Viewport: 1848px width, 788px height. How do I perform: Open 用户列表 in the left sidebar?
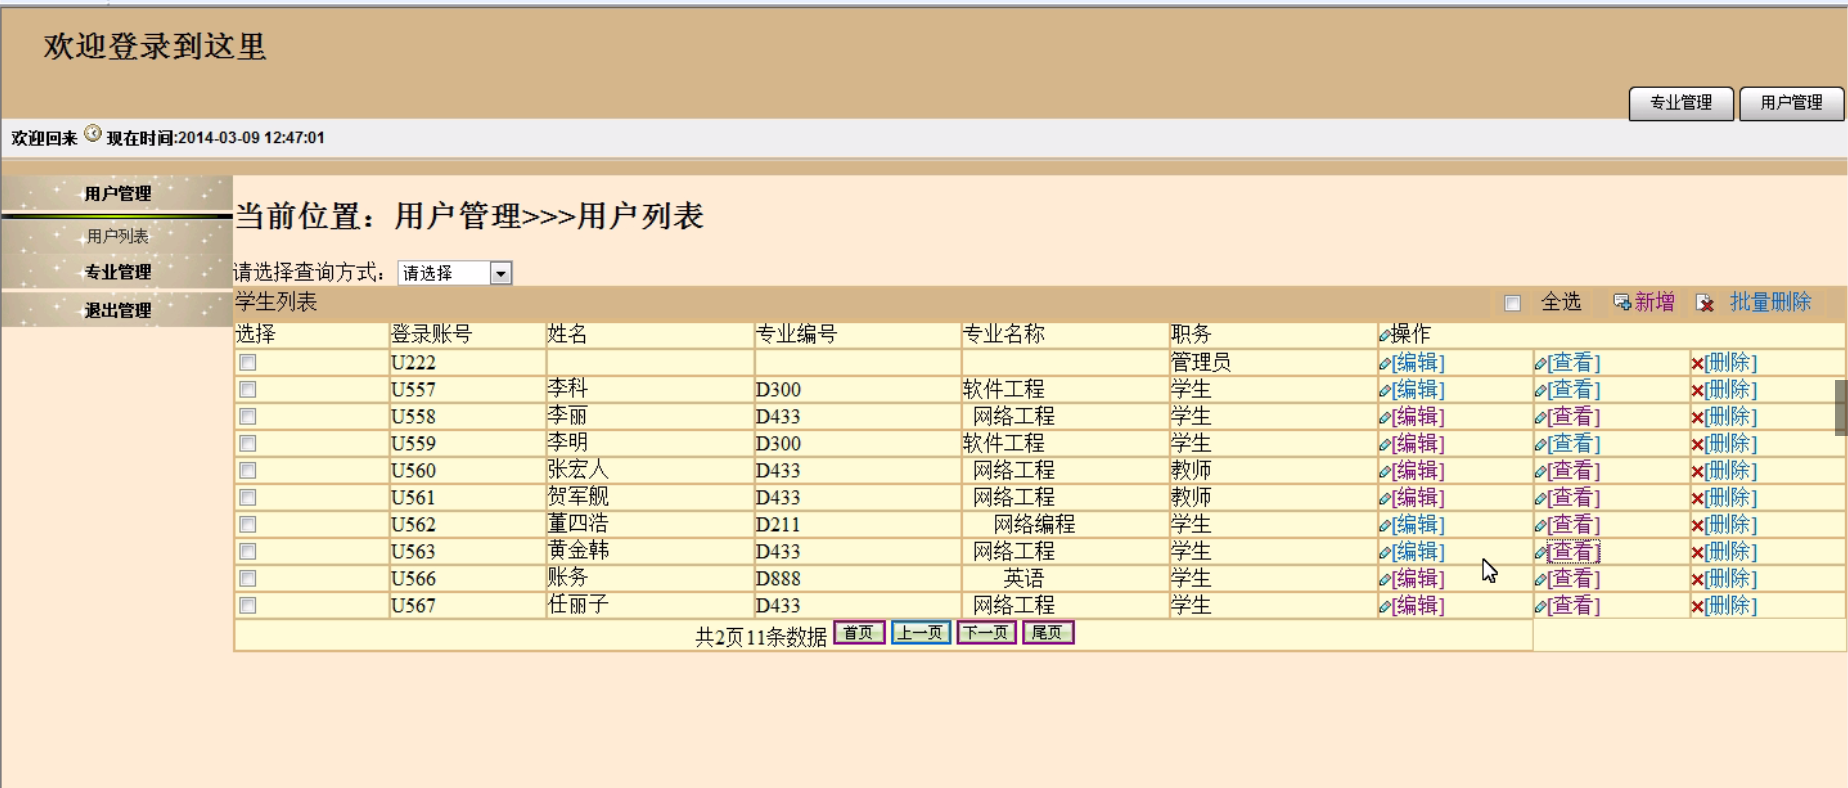pyautogui.click(x=117, y=236)
